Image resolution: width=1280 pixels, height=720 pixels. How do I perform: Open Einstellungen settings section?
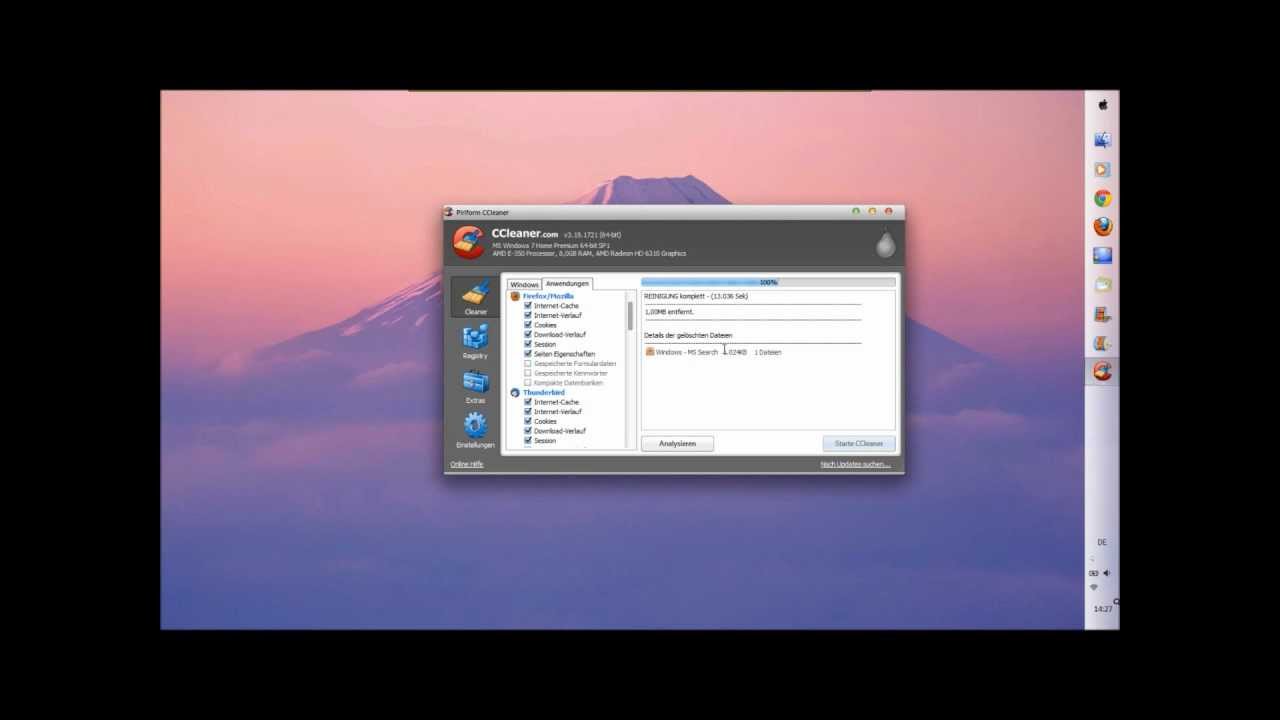pyautogui.click(x=475, y=431)
